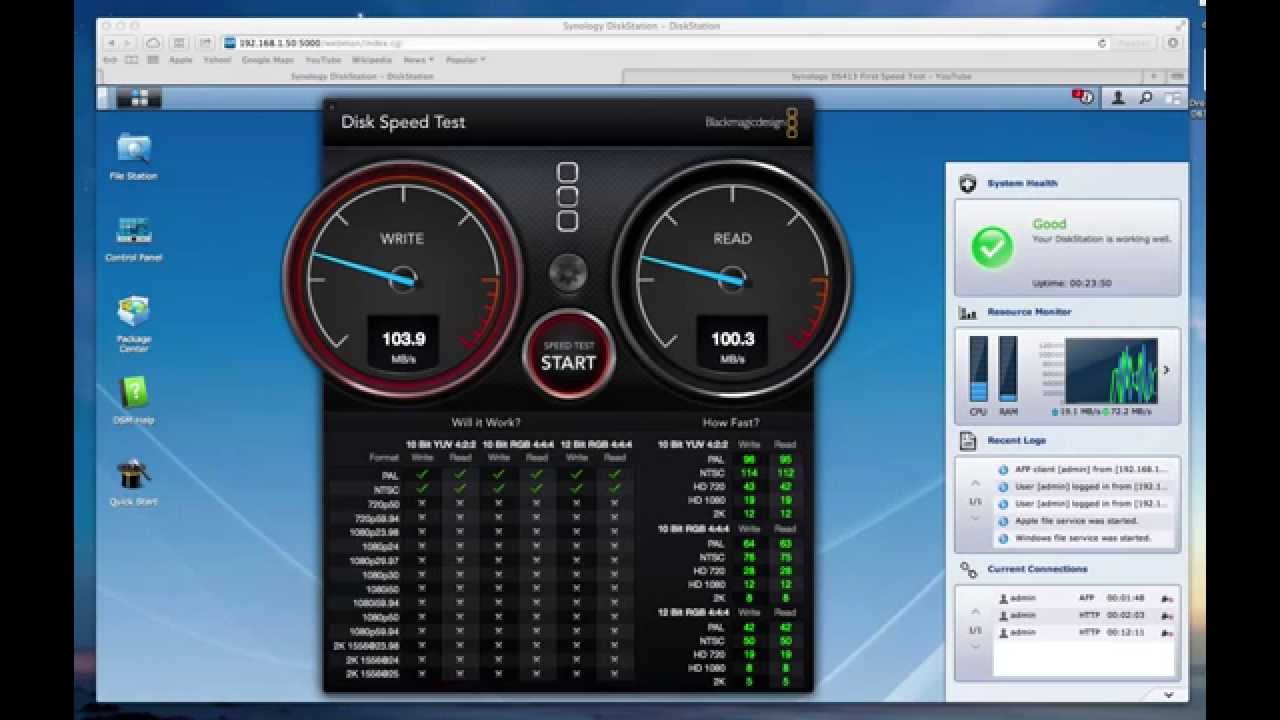The image size is (1280, 720).
Task: Disconnect the AFP admin connection
Action: 1167,599
